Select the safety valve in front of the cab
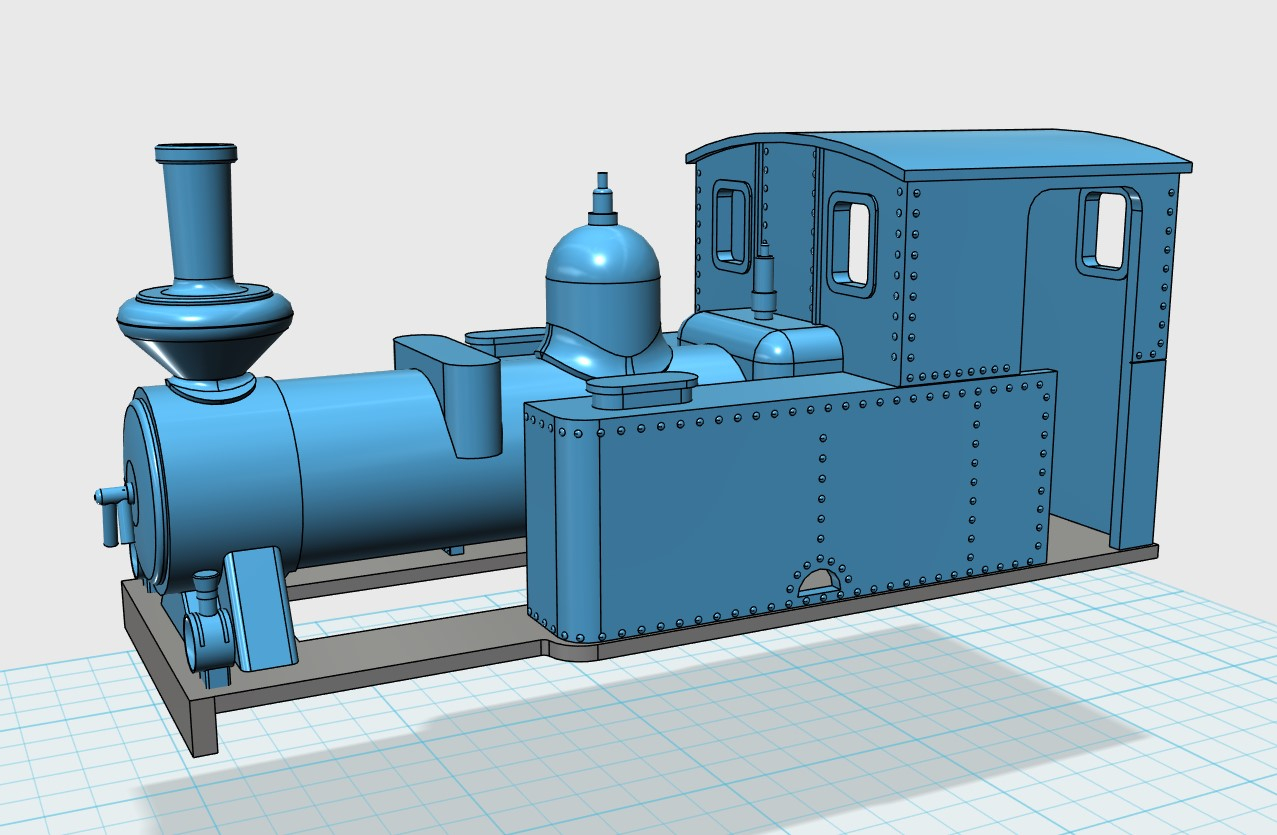The image size is (1277, 835). 765,281
